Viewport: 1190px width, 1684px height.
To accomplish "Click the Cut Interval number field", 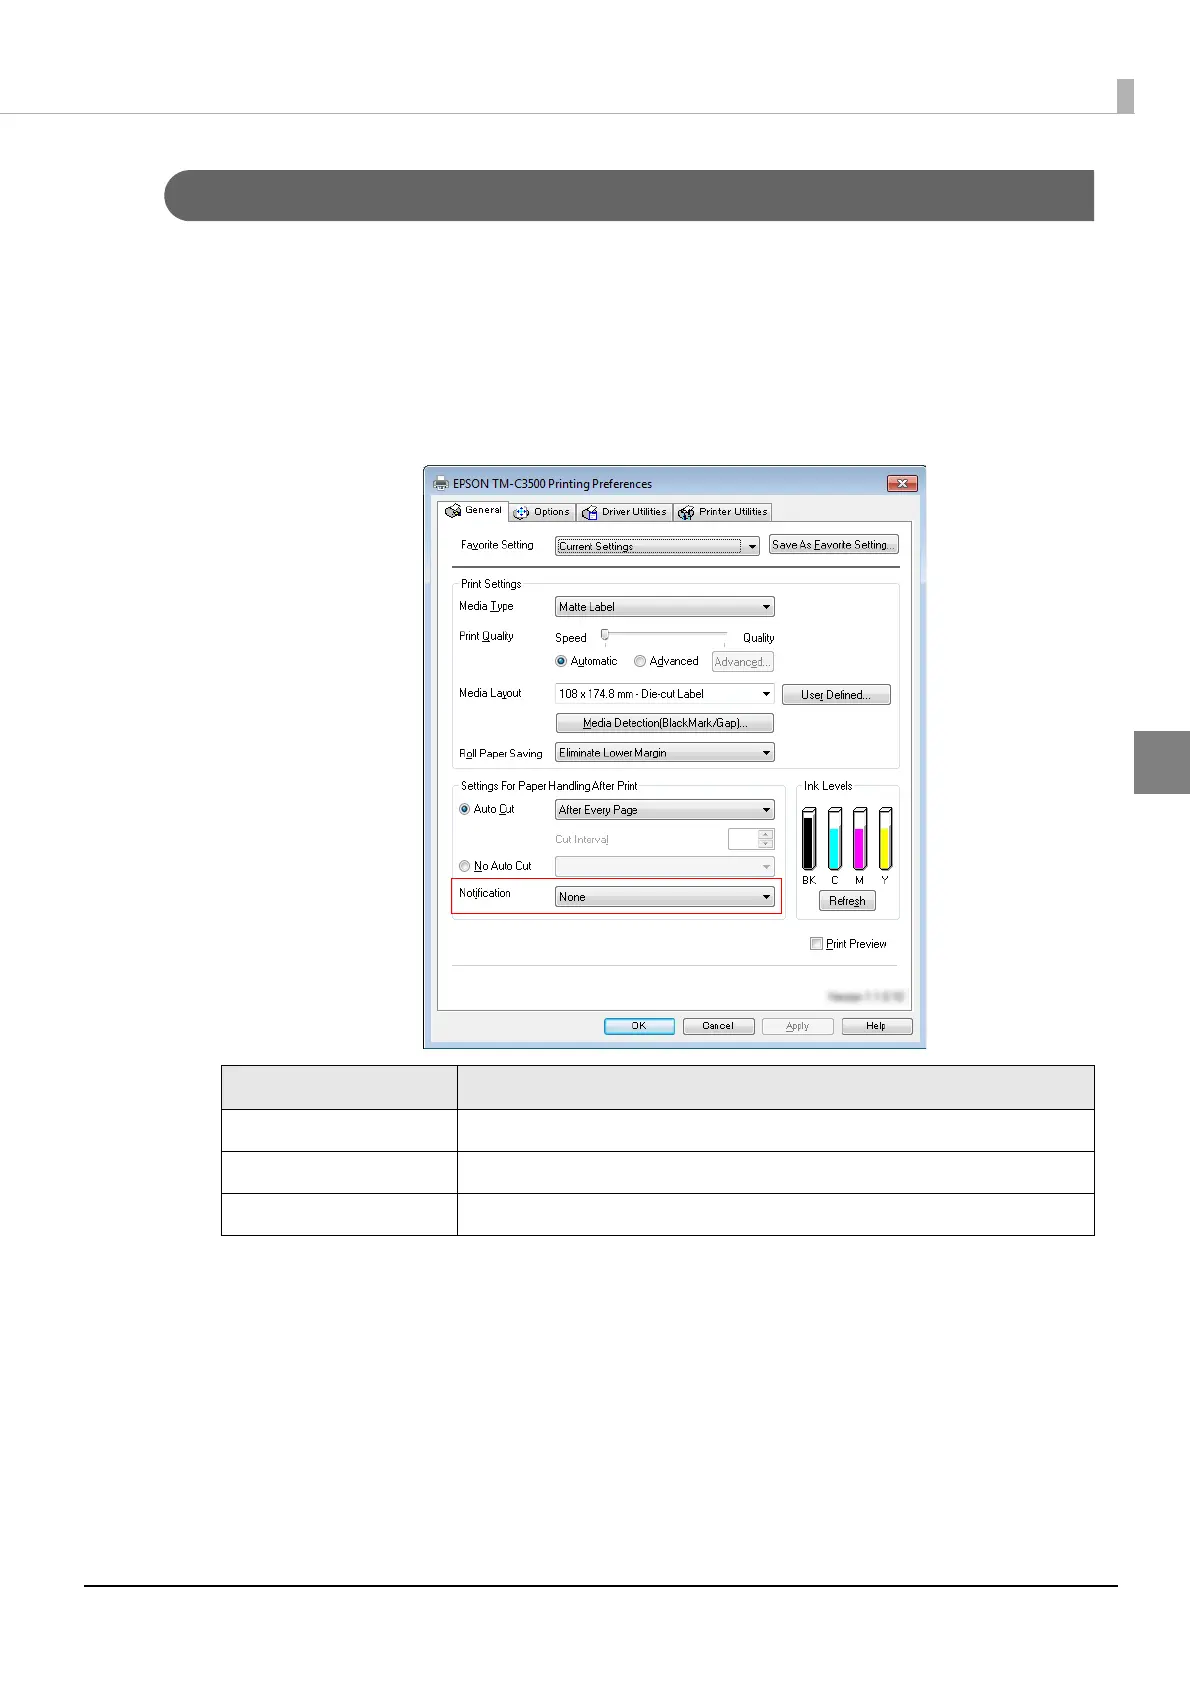I will [x=751, y=839].
